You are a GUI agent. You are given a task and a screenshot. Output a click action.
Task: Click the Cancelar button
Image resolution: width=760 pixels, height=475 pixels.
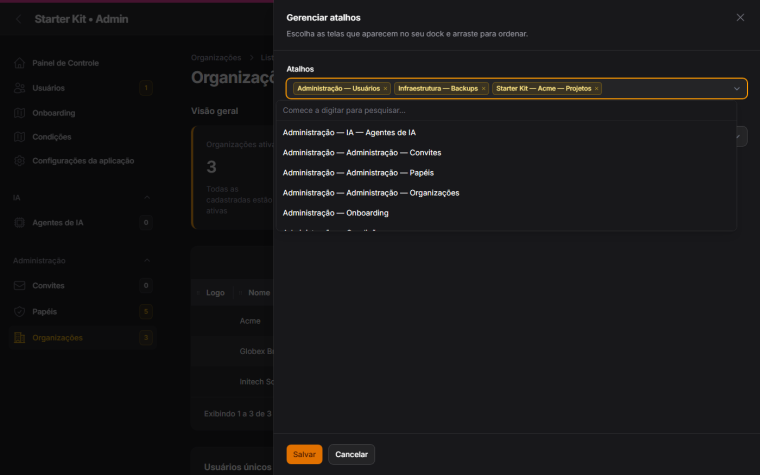point(351,454)
